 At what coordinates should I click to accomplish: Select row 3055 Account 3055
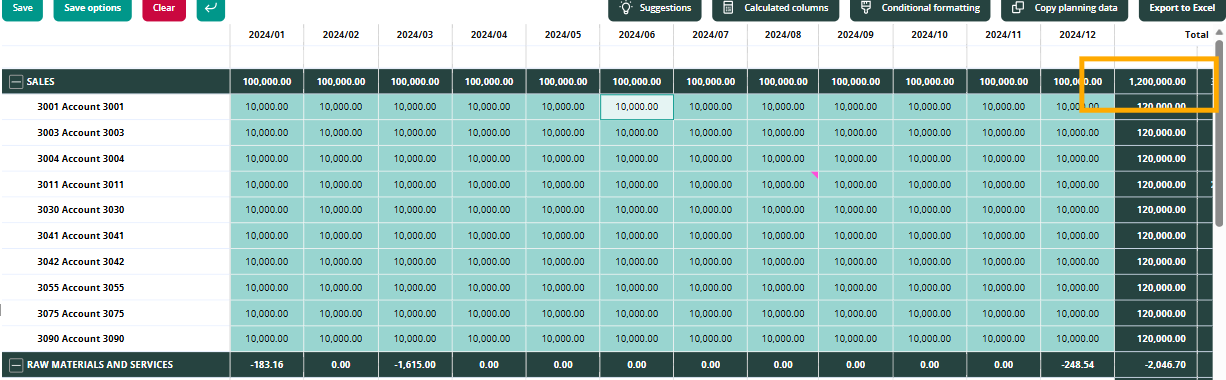[115, 288]
